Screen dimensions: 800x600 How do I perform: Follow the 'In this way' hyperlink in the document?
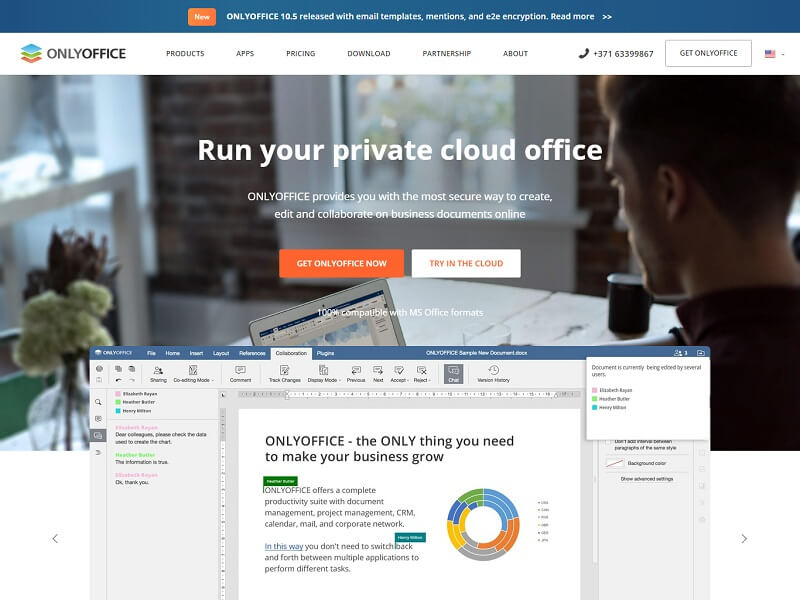pos(284,546)
